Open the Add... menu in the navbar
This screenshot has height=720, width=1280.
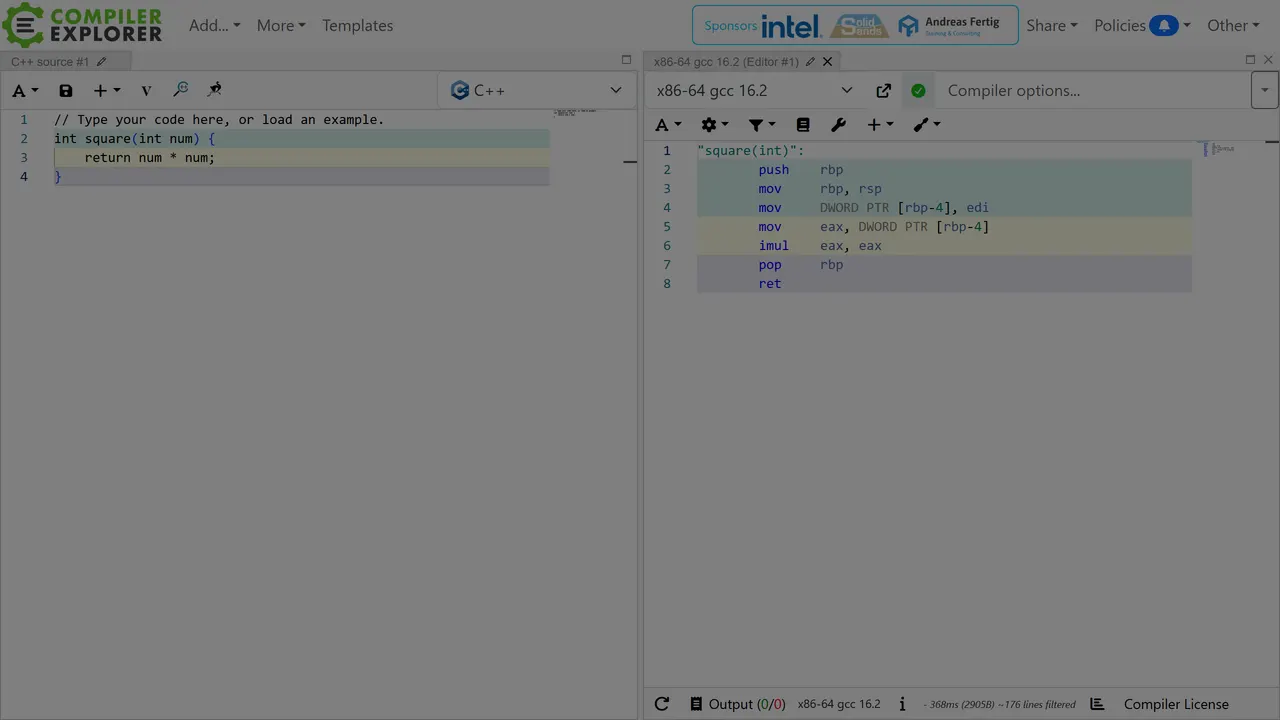[215, 25]
